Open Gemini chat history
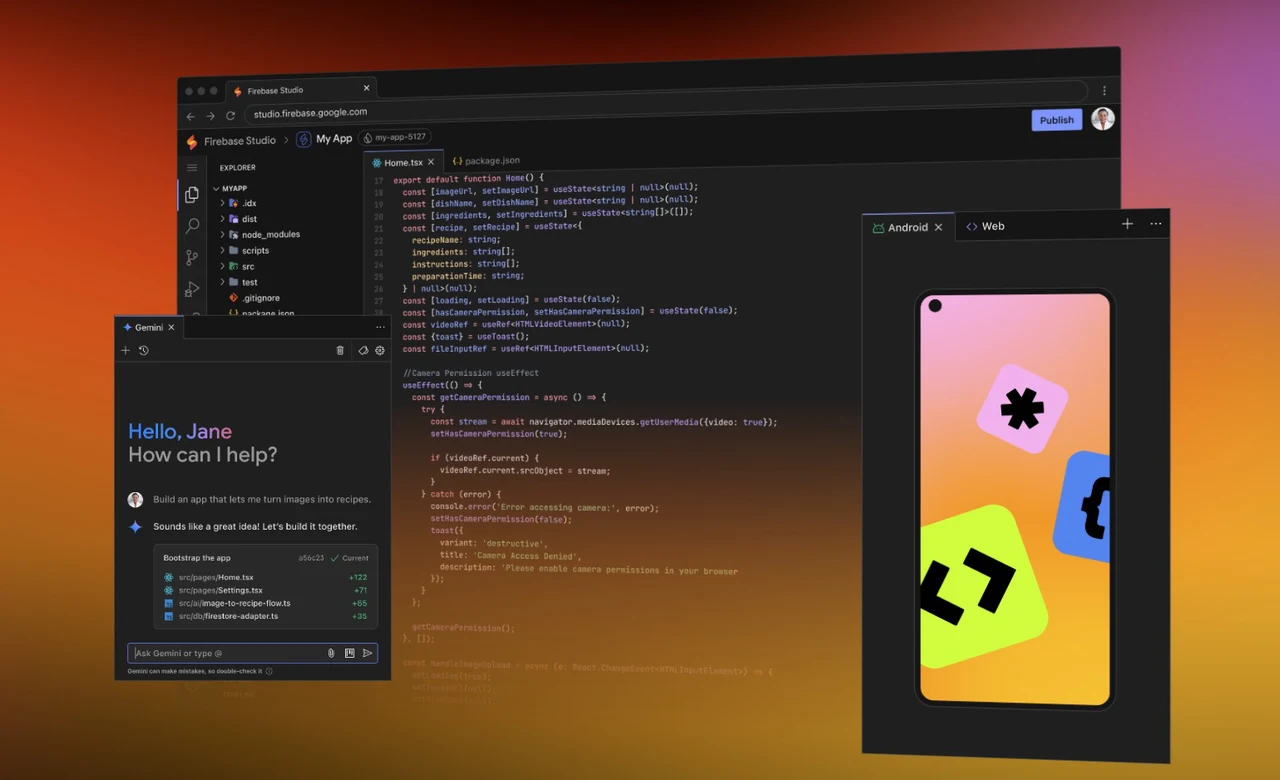The height and width of the screenshot is (780, 1280). click(144, 351)
